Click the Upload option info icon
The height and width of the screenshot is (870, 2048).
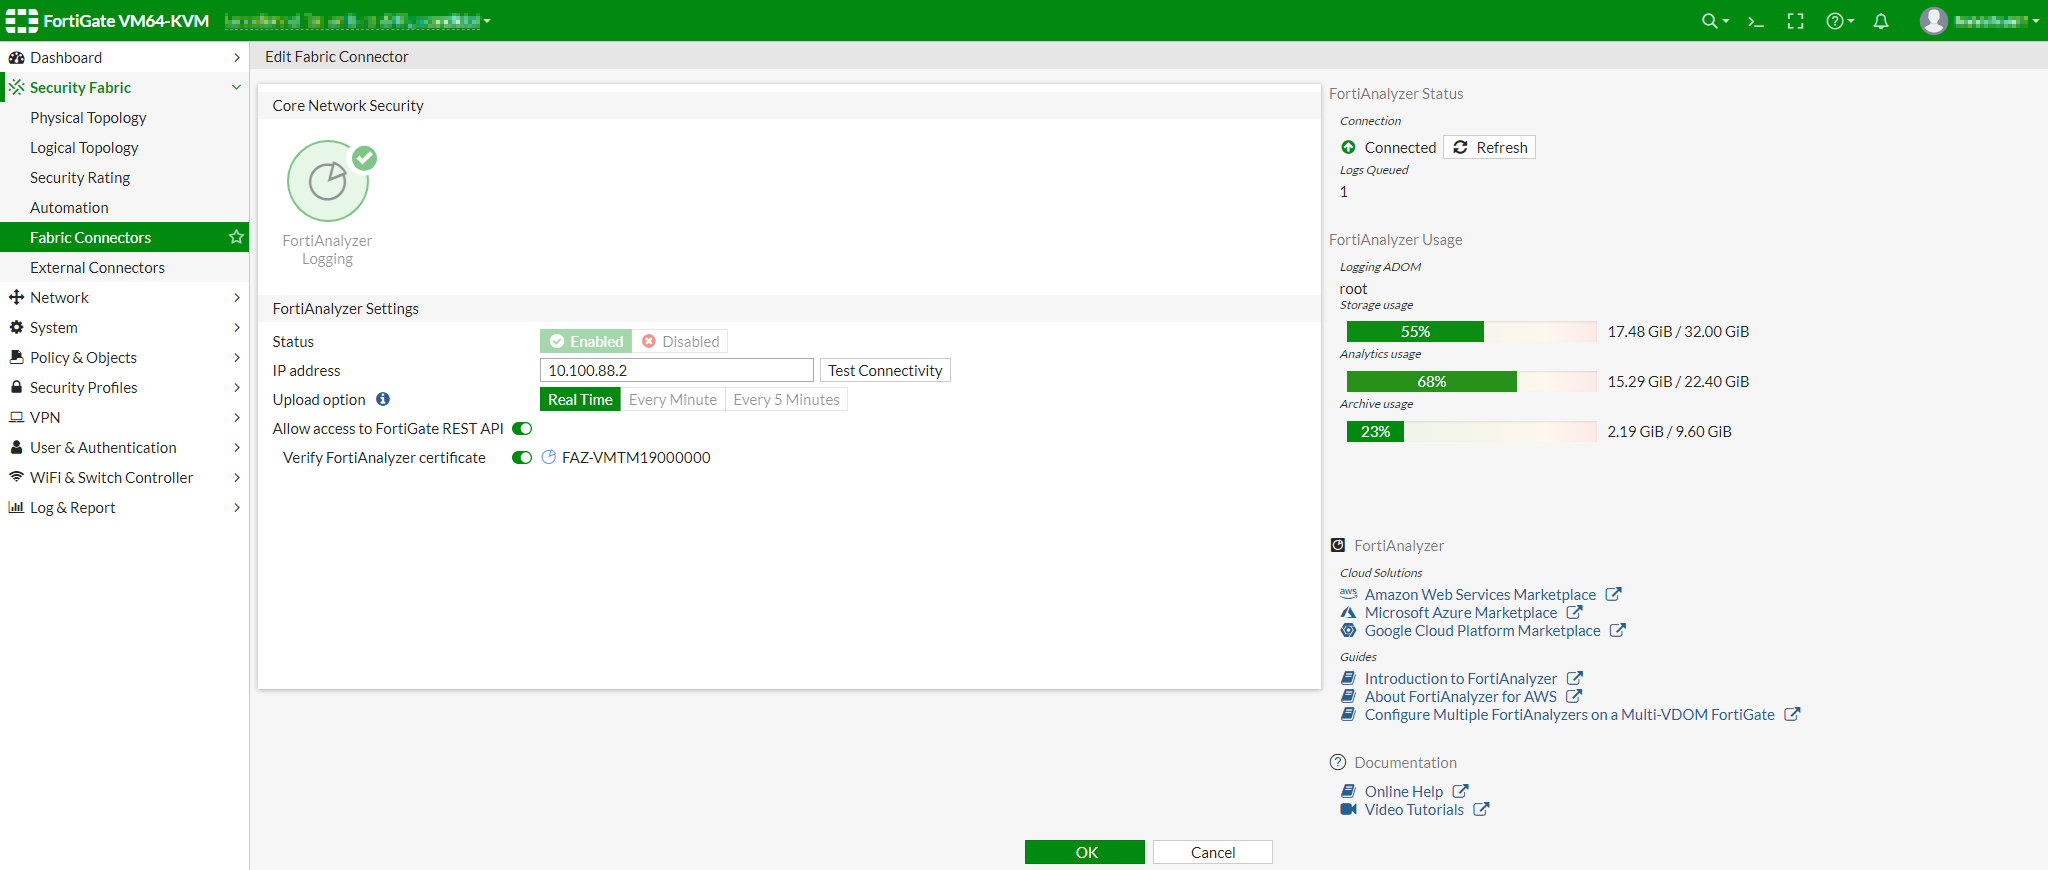(x=383, y=399)
